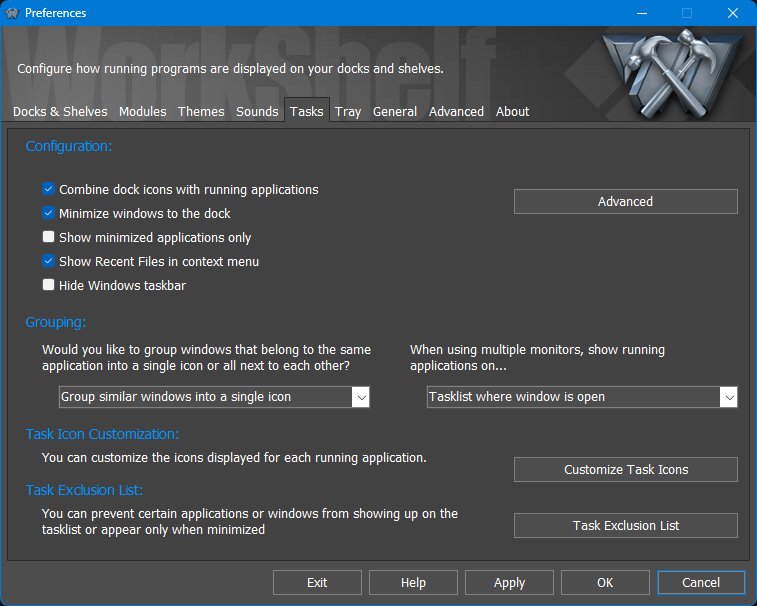Image resolution: width=757 pixels, height=606 pixels.
Task: Click the Preferences app icon in title bar
Action: (12, 13)
